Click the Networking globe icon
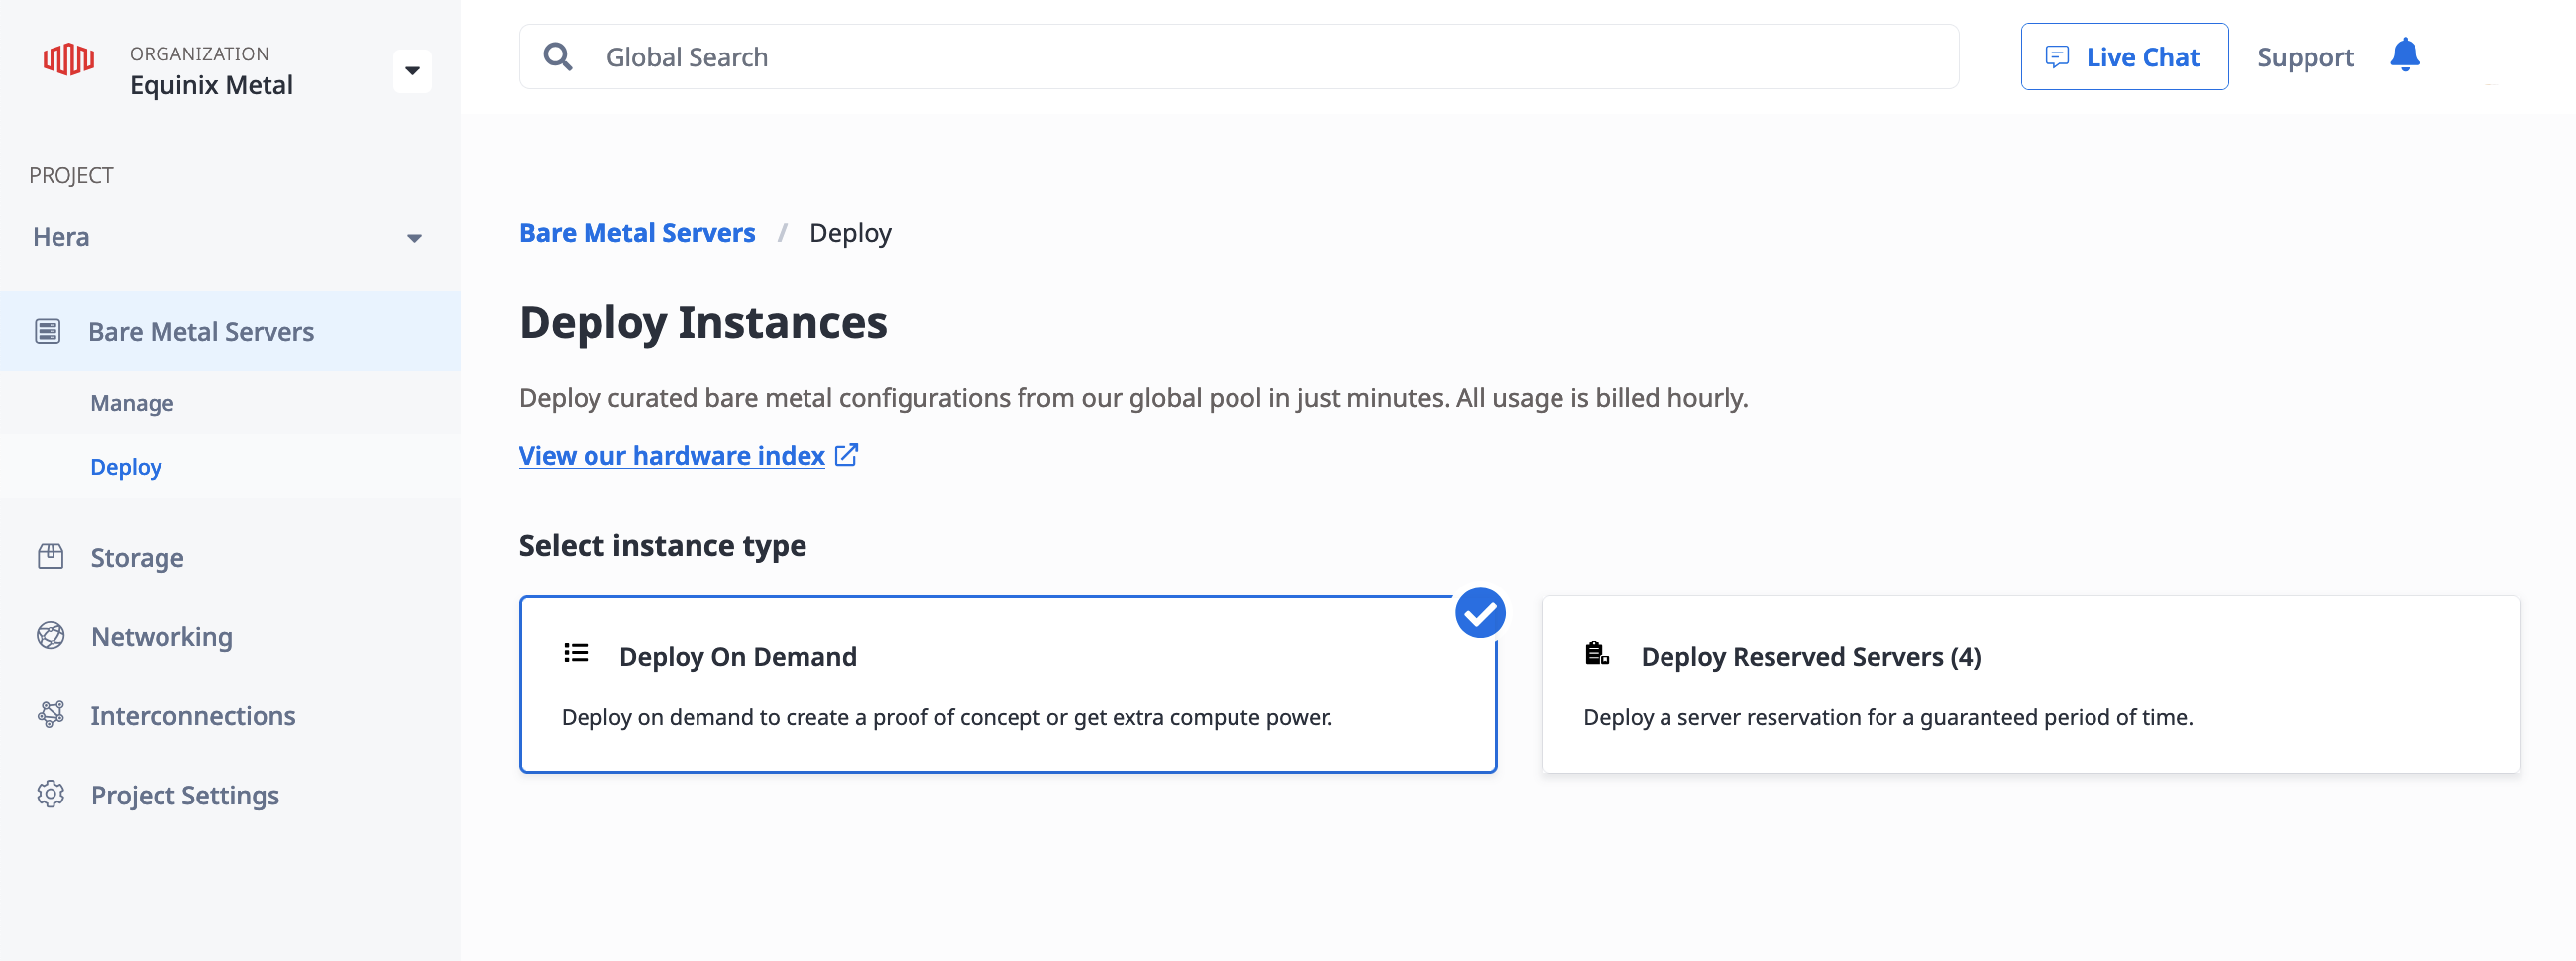Screen dimensions: 2576x961 point(50,636)
